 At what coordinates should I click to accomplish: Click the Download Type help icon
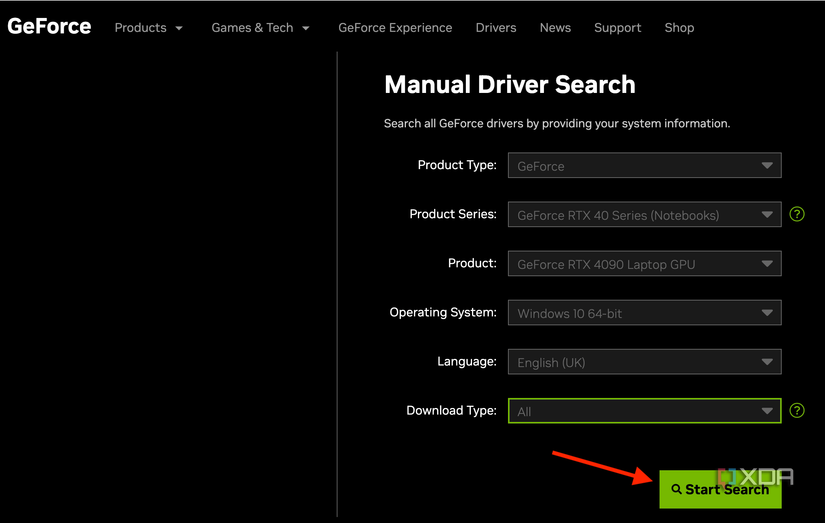click(797, 410)
